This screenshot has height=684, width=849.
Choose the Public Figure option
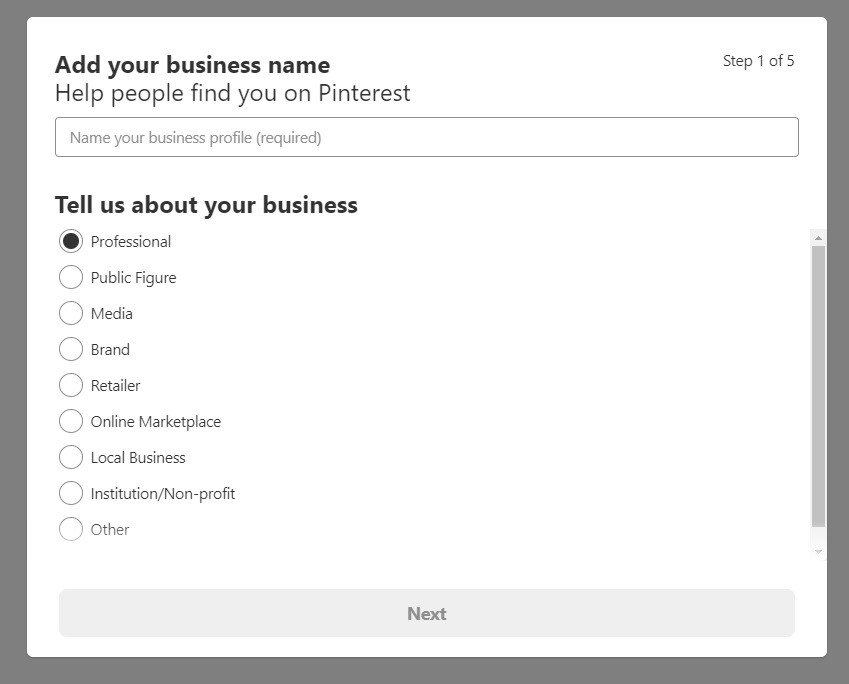[x=71, y=277]
